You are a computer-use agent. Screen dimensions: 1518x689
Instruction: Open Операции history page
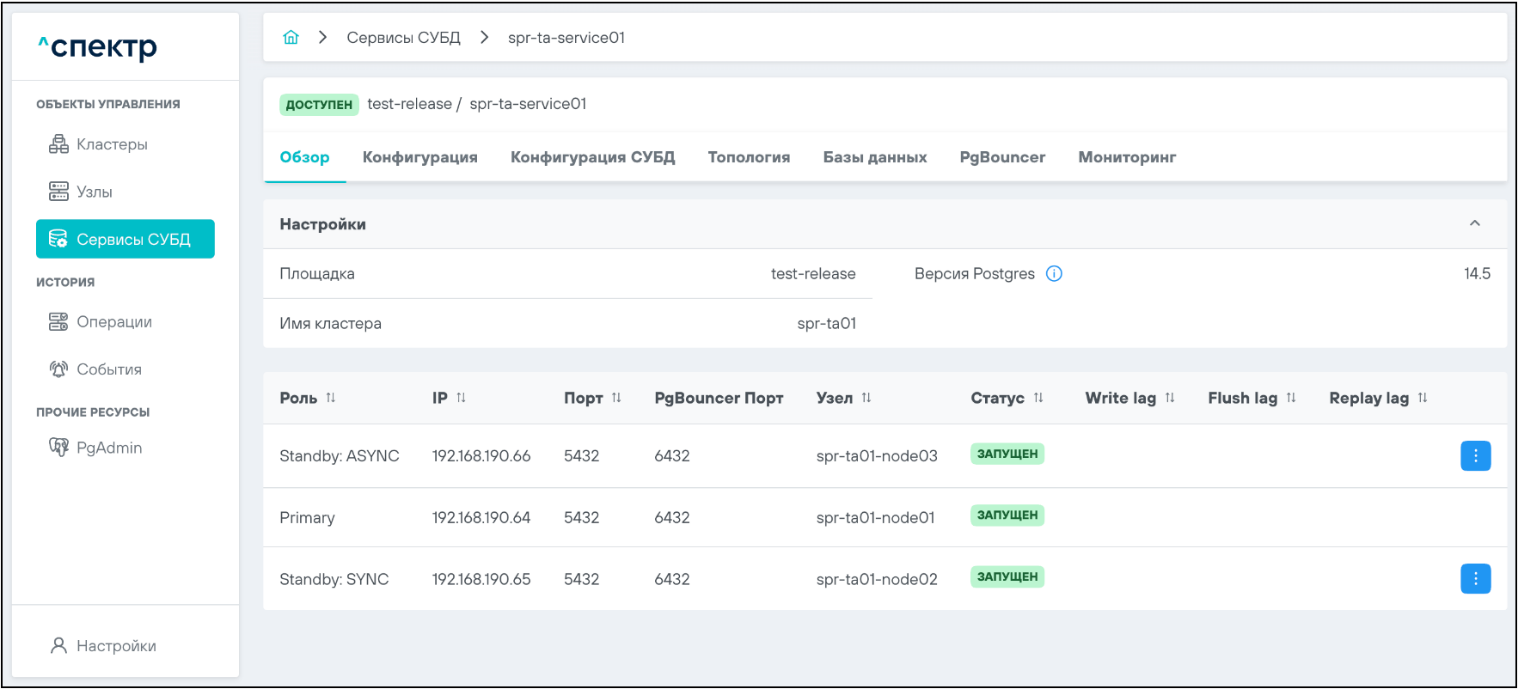(113, 322)
